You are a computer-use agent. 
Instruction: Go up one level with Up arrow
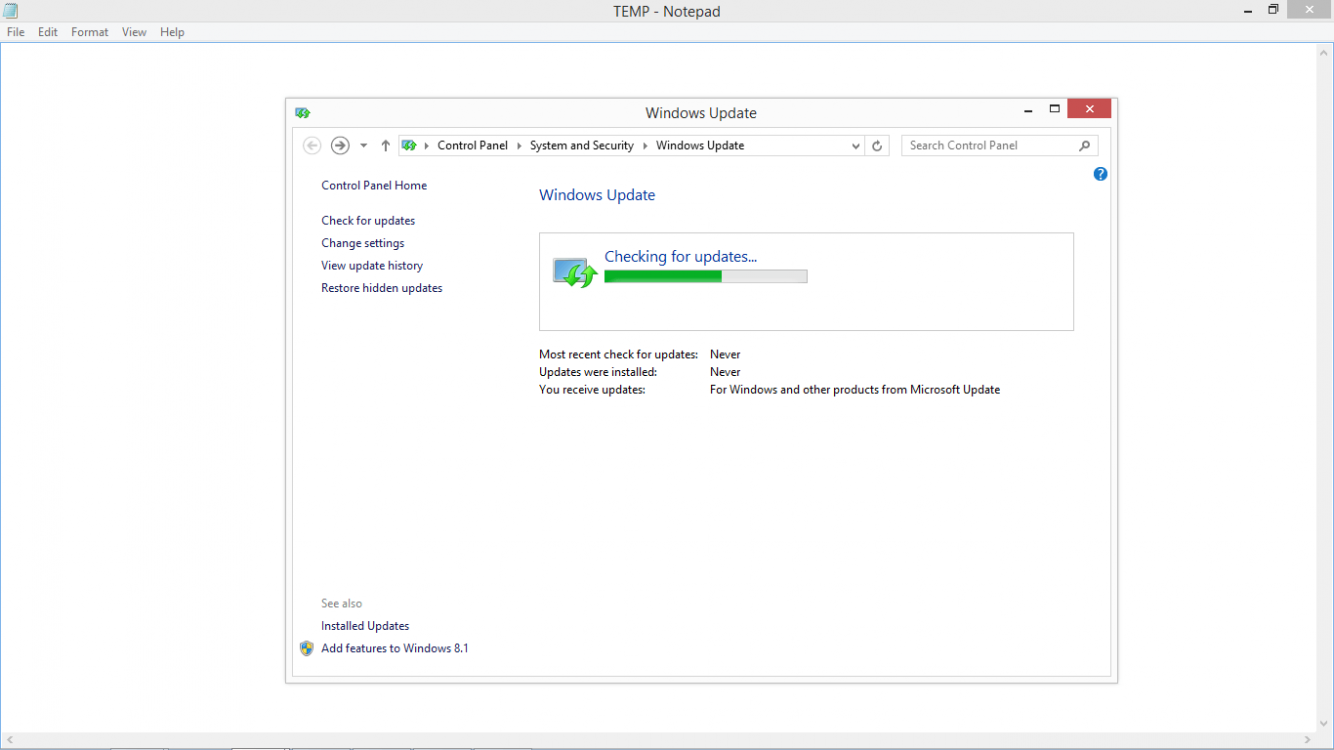click(x=385, y=146)
